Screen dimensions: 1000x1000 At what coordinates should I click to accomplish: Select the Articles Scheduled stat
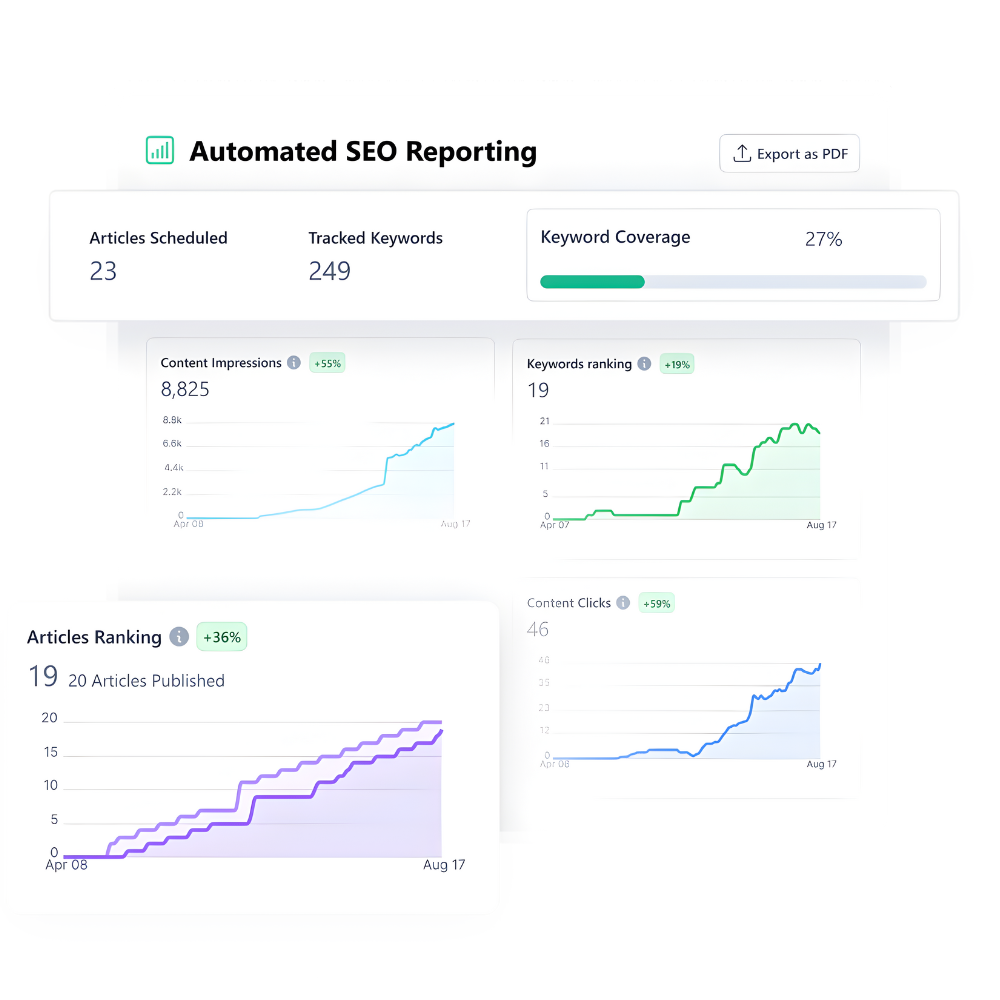pyautogui.click(x=158, y=238)
